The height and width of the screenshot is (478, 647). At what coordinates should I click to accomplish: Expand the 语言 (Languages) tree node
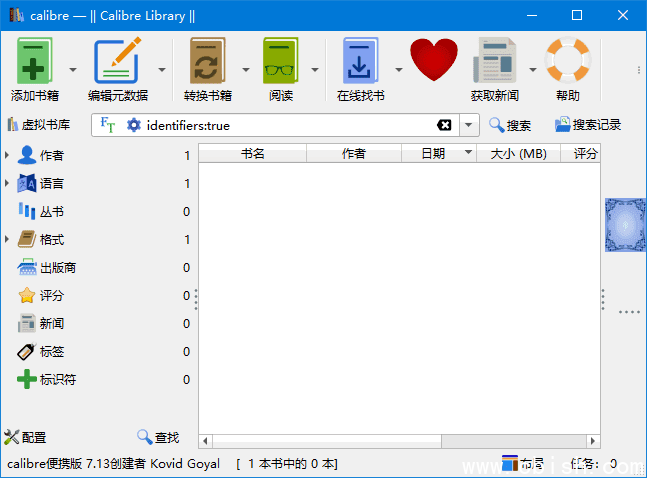pos(8,184)
